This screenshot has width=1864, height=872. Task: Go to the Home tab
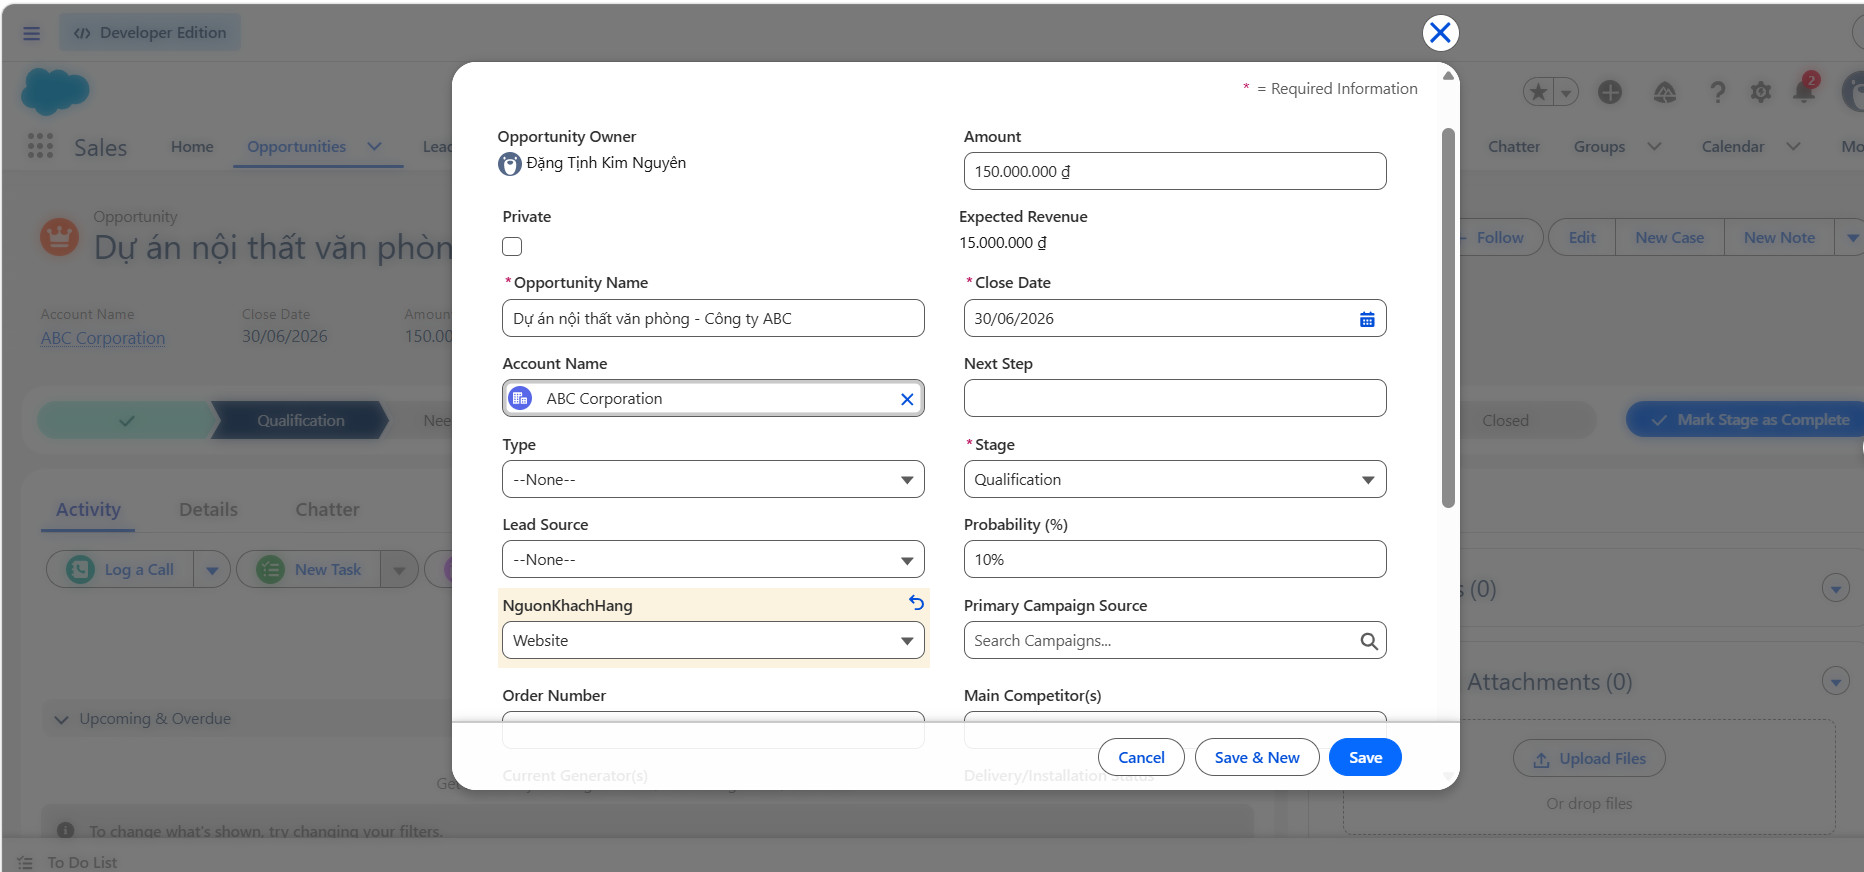click(x=192, y=146)
